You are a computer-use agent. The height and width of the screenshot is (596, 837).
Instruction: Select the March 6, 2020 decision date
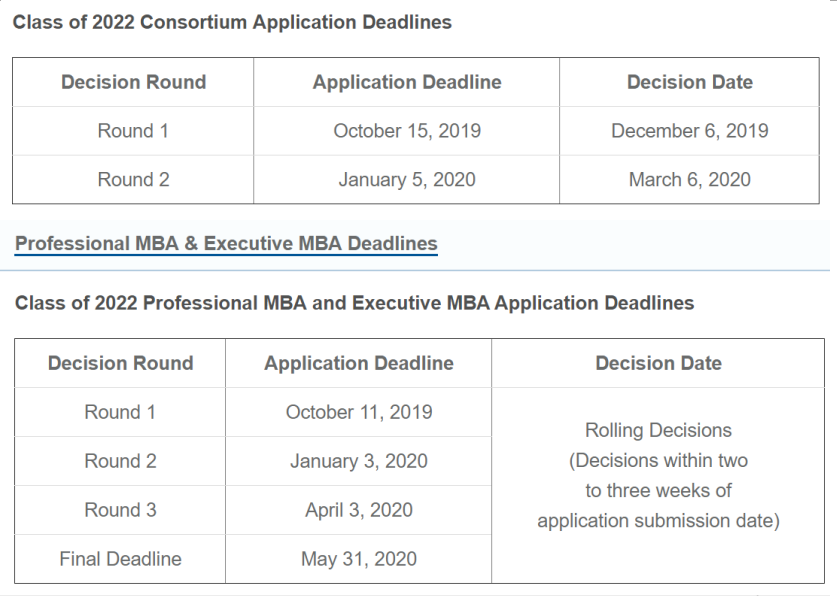(x=689, y=180)
